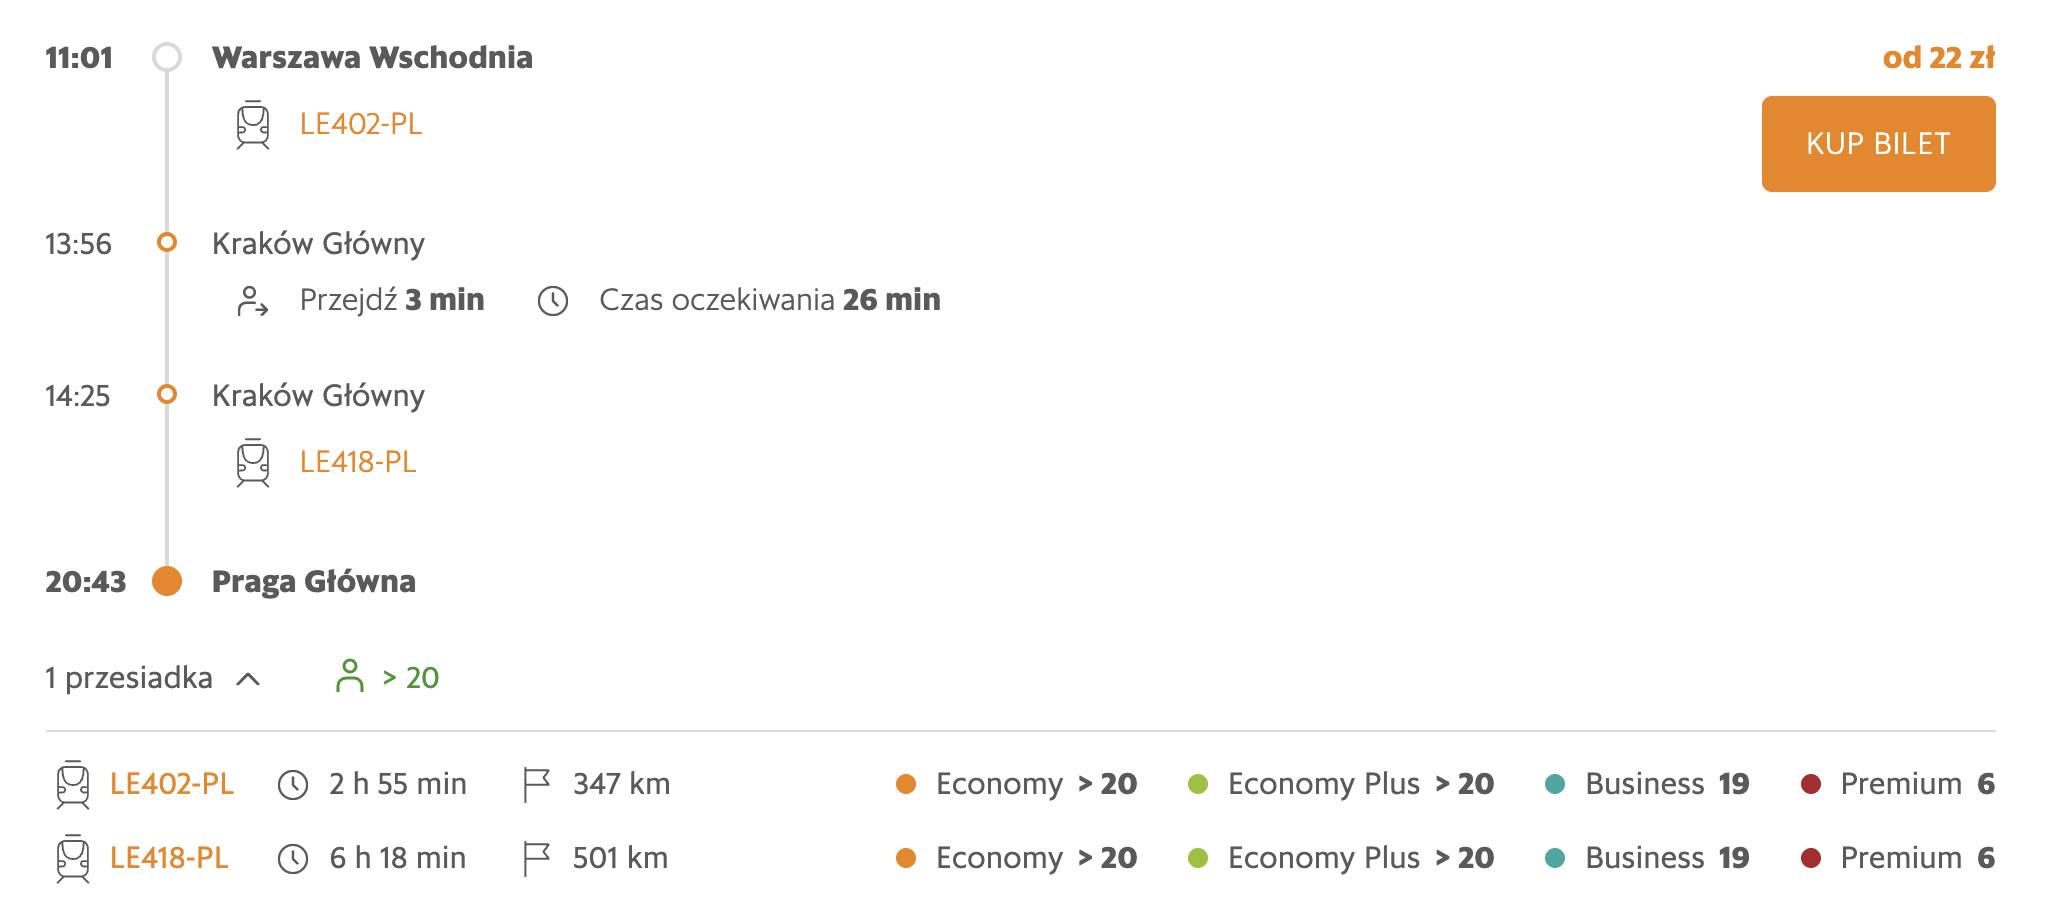Viewport: 2046px width, 922px height.
Task: Open LE418-PL link in the bottom summary row
Action: tap(169, 859)
